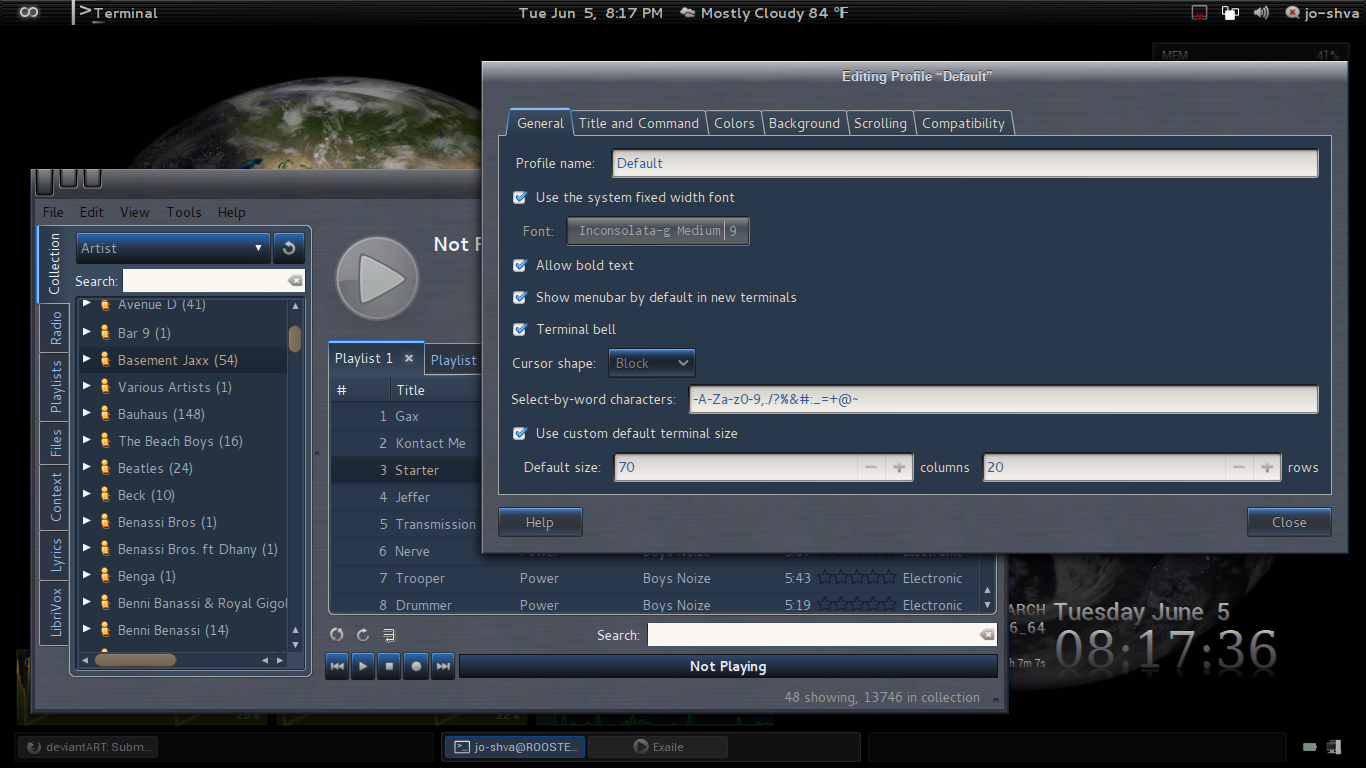
Task: Refresh the collection tree with the reload button
Action: point(289,248)
